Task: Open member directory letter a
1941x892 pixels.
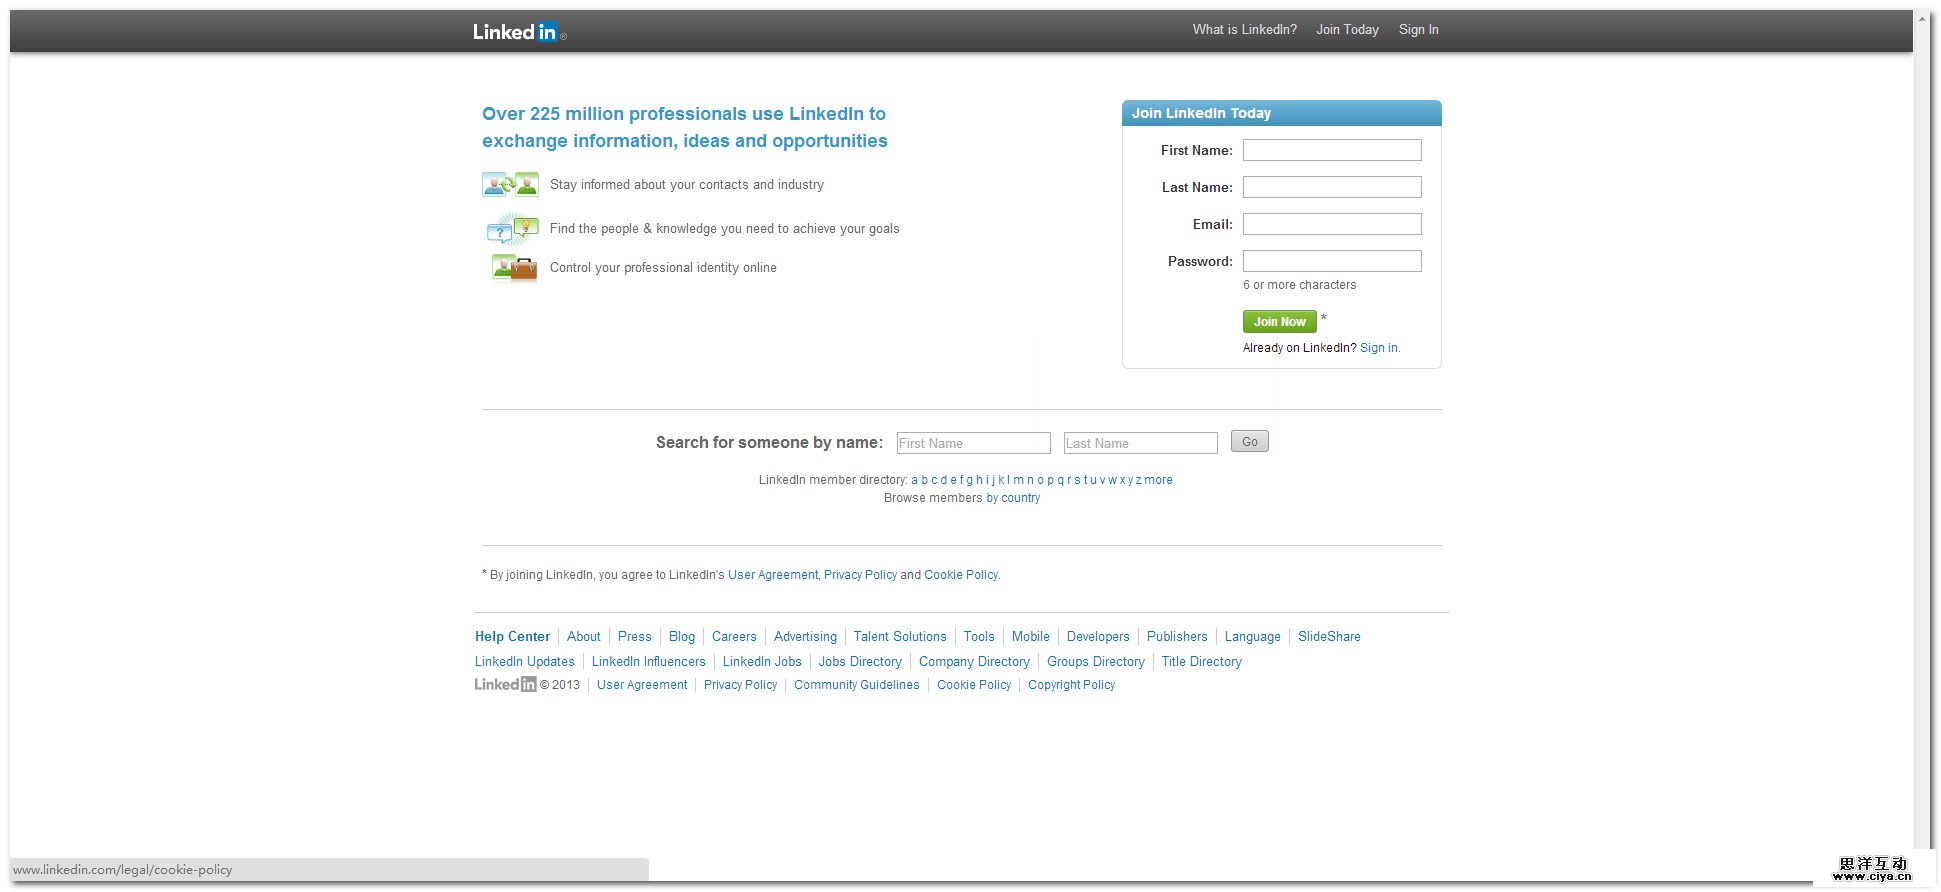Action: coord(914,480)
